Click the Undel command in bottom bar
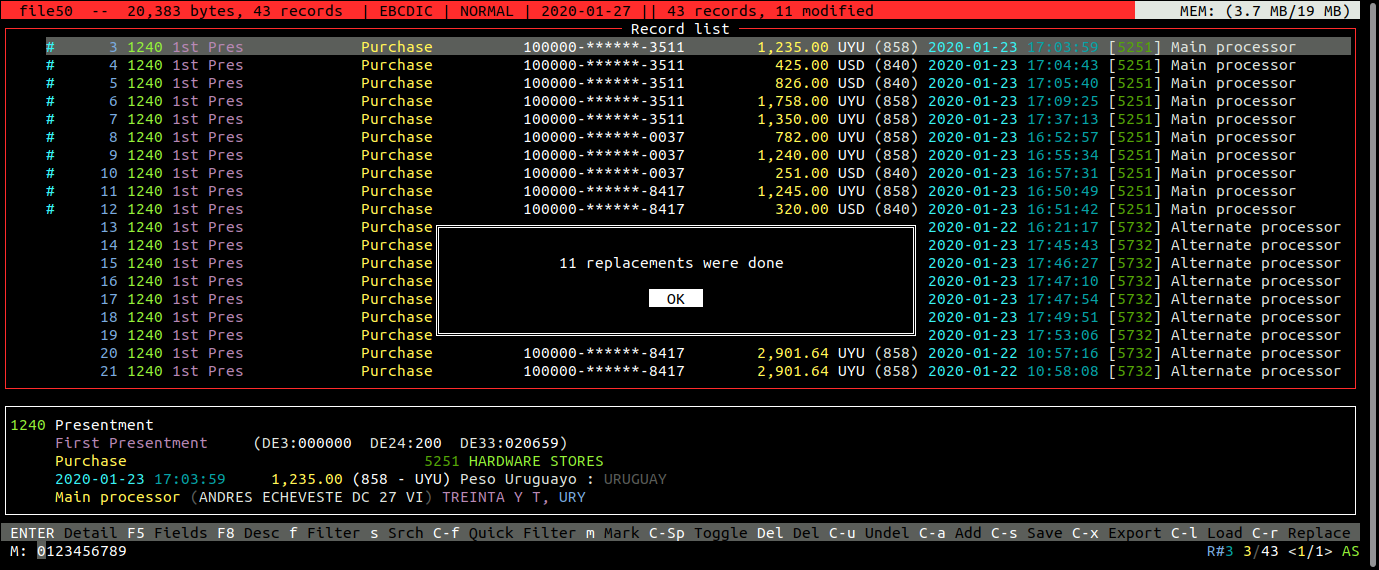 [x=887, y=533]
